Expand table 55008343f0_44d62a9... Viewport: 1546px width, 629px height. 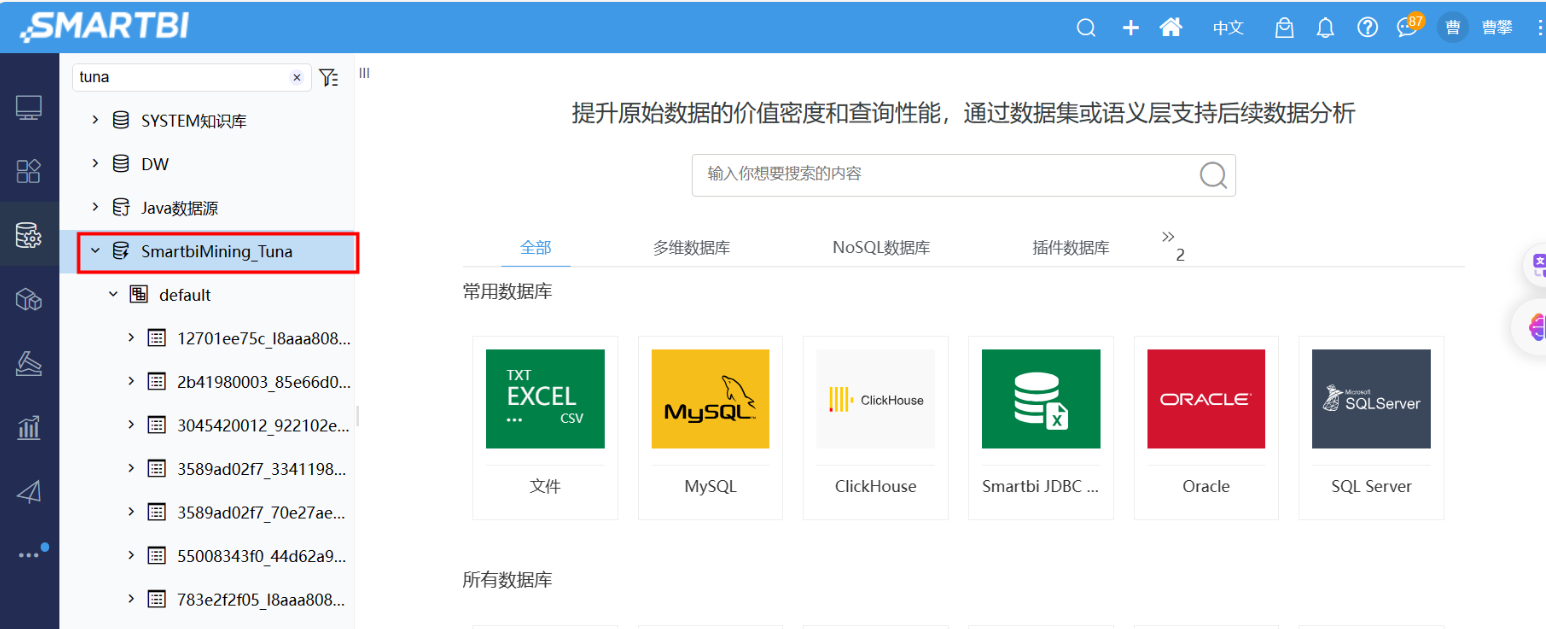point(131,555)
